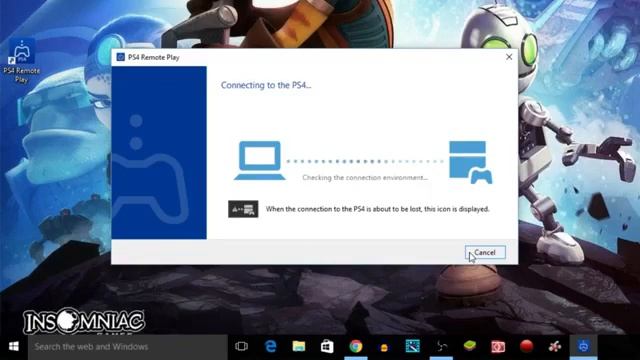Viewport: 640px width, 360px height.
Task: Click the laptop icon in connection diagram
Action: [260, 160]
